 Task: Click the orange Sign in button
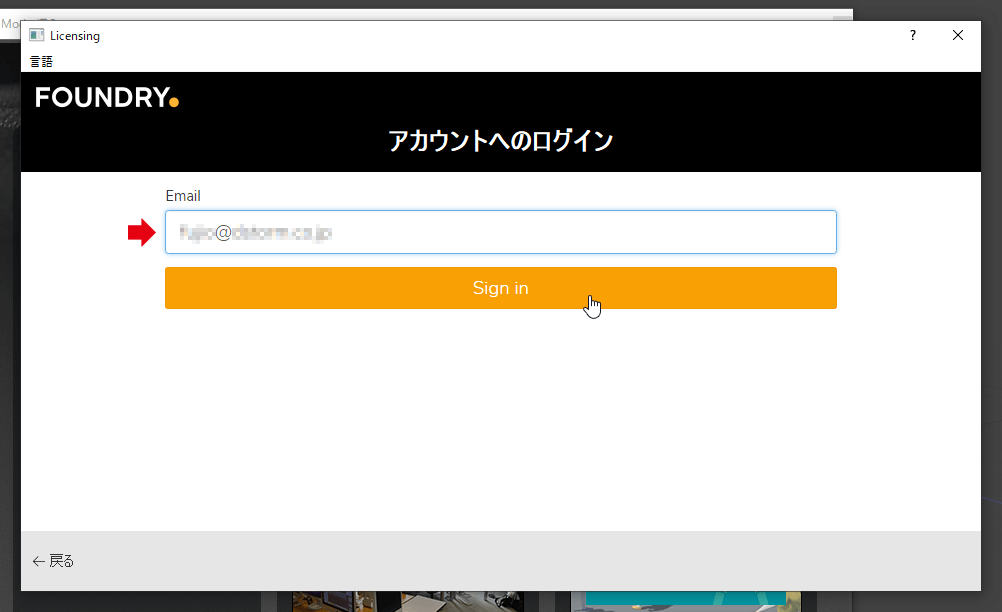[500, 288]
